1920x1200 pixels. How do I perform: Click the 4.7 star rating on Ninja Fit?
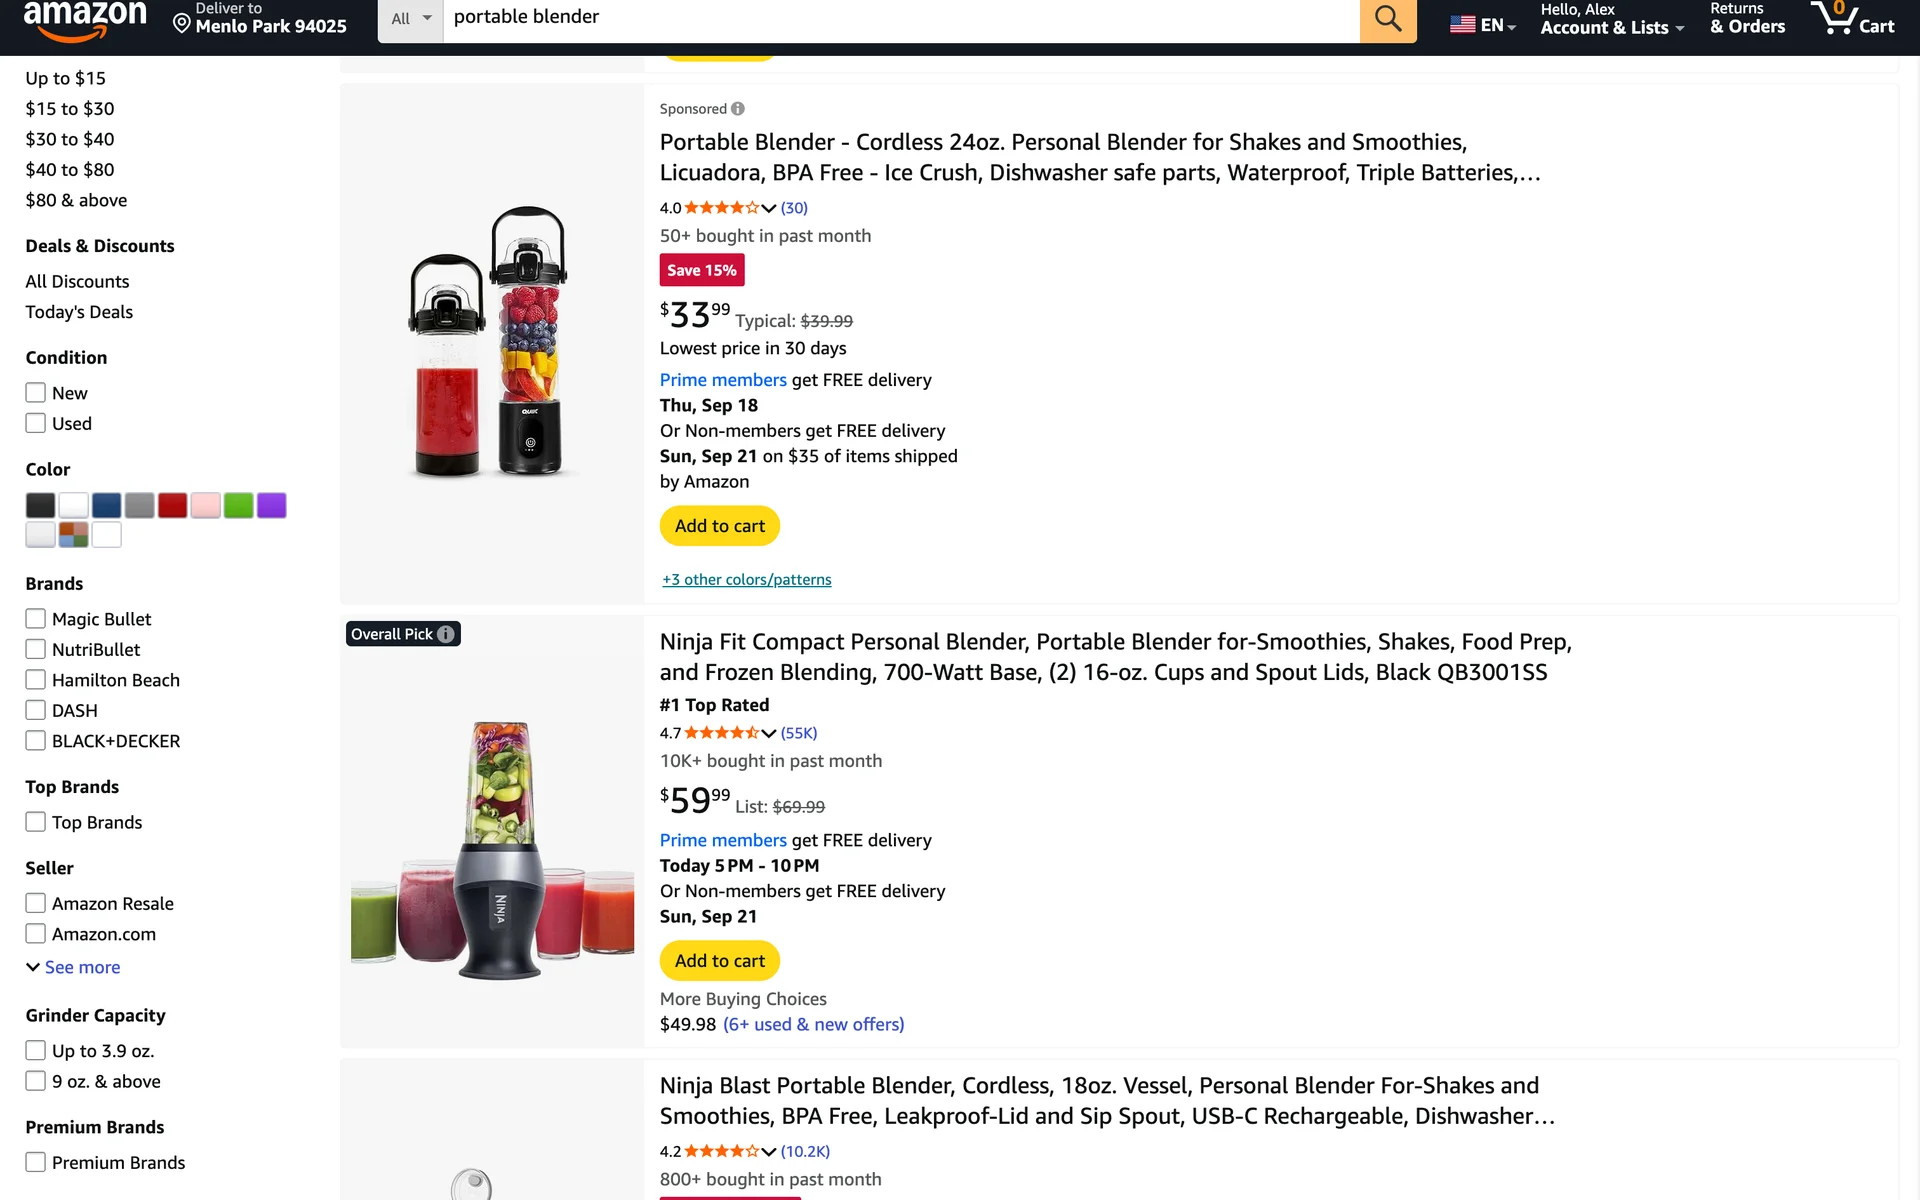point(720,733)
